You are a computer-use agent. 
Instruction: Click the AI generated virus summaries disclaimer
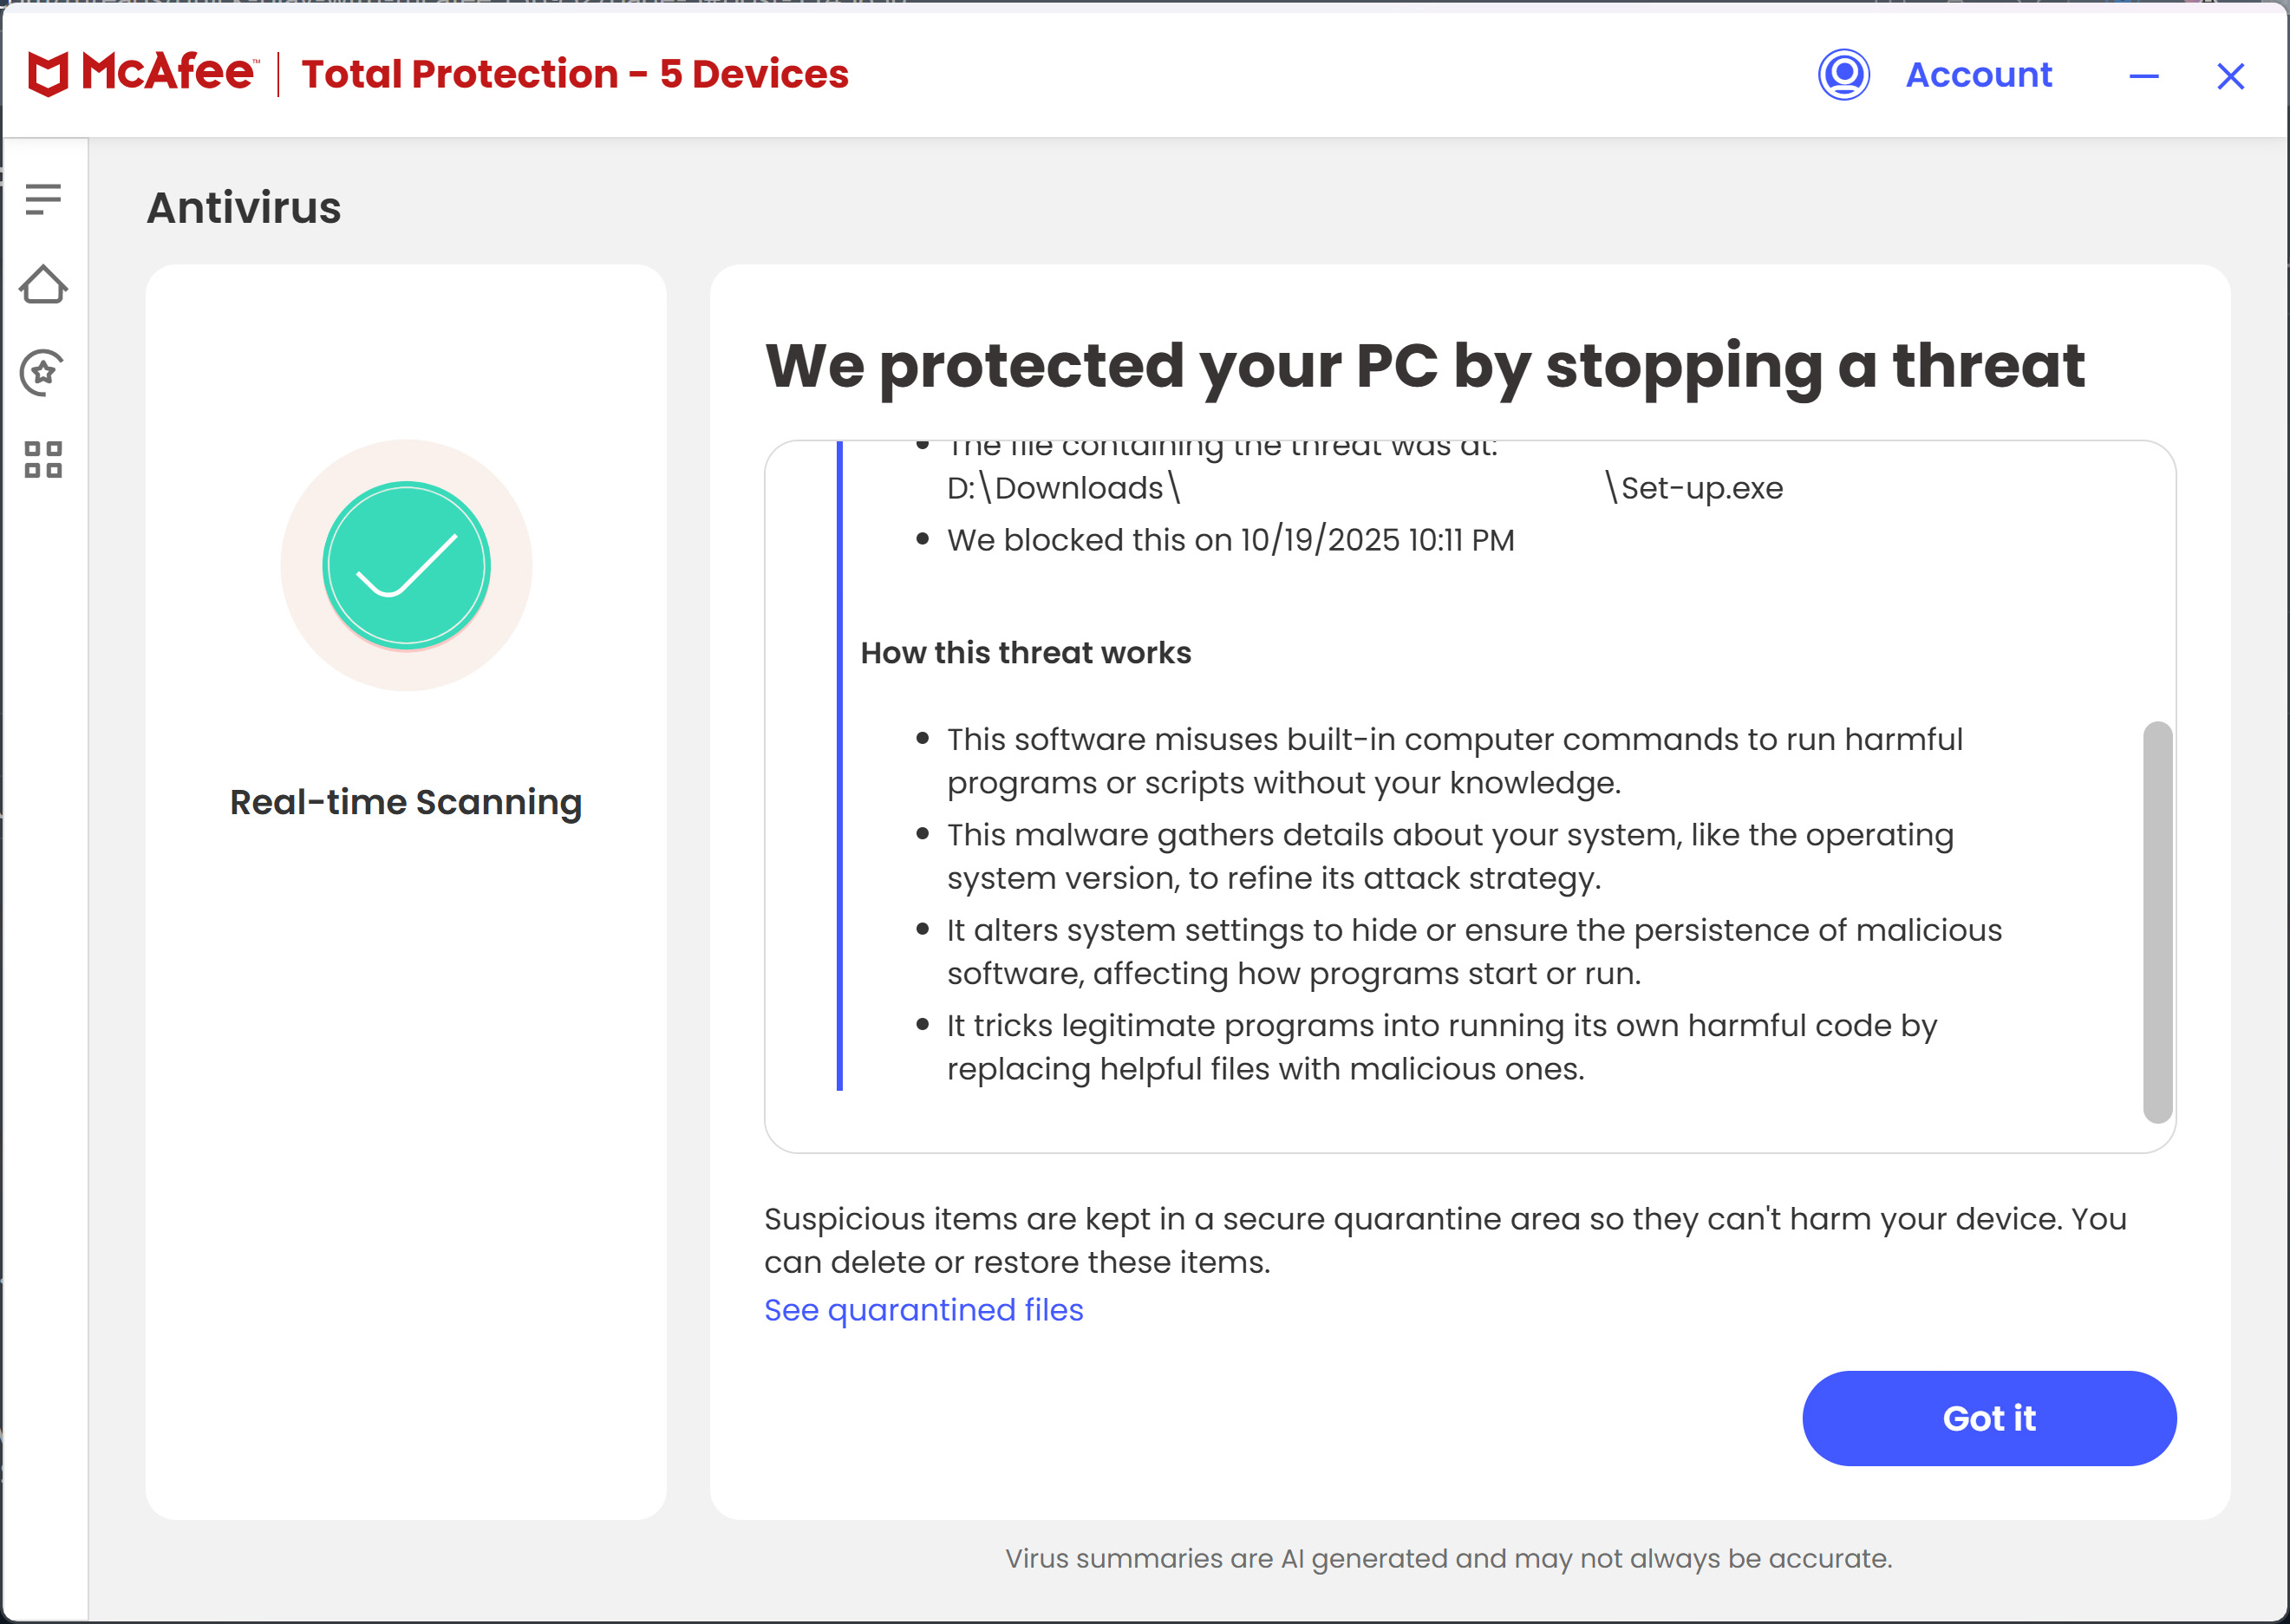1448,1558
